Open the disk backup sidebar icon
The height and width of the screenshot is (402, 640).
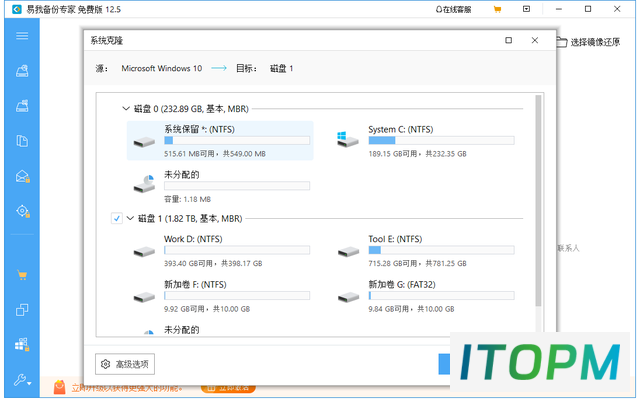pos(22,71)
